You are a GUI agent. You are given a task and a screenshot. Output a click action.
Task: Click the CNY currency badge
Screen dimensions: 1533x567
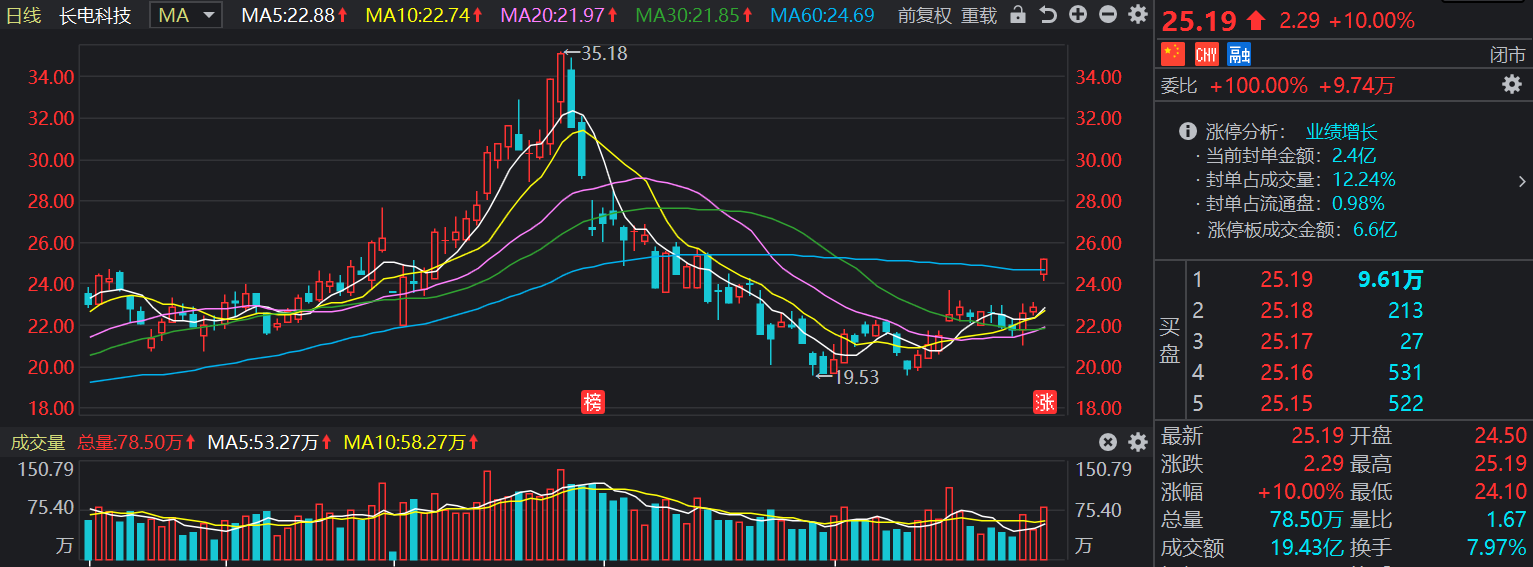(1206, 54)
